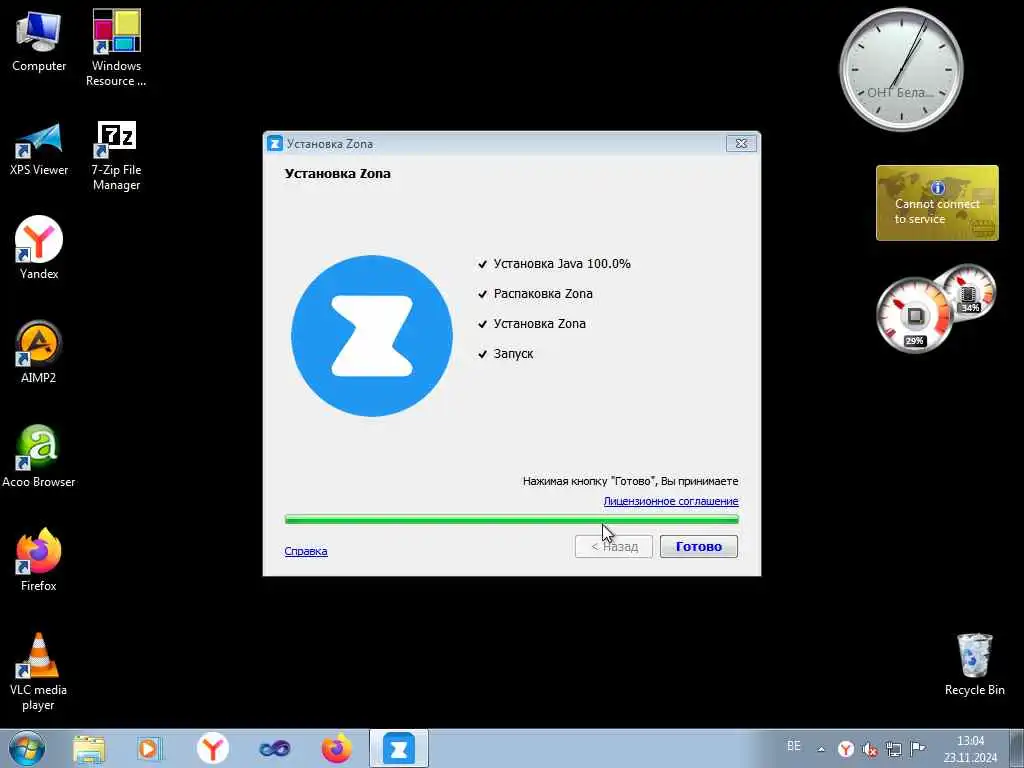Click the Готово button in installer
Viewport: 1024px width, 768px height.
click(698, 547)
